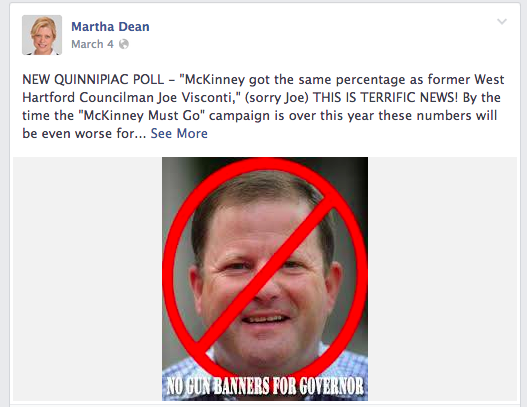Click the 'NEW QUINNIPIAC POLL' heading text
Screen dimensions: 527x407
pos(93,80)
